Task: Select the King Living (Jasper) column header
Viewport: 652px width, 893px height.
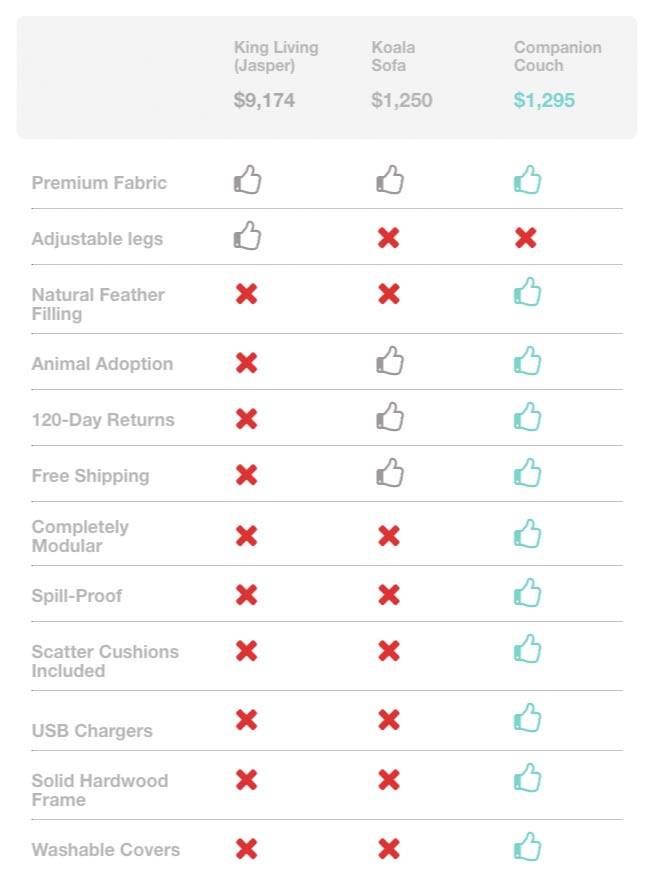Action: (x=276, y=56)
